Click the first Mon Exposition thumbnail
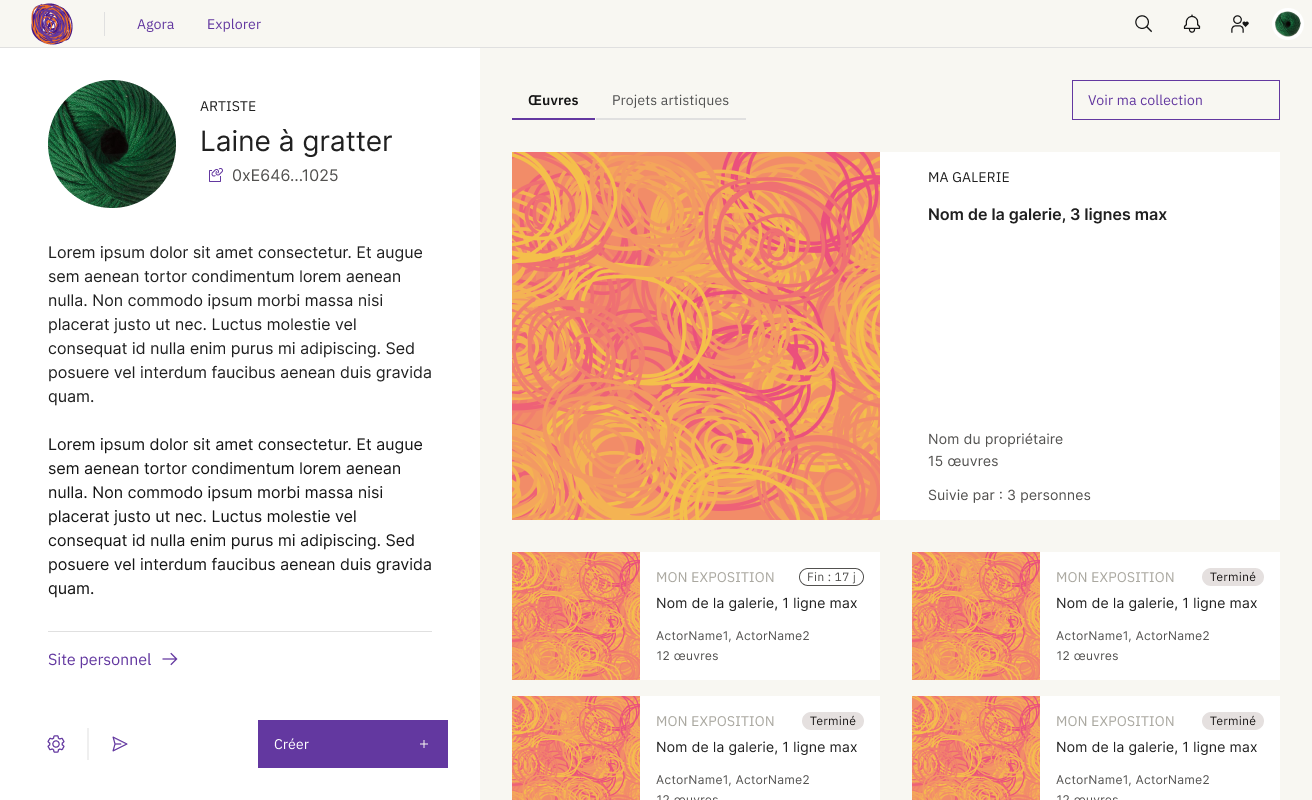The image size is (1312, 800). (x=576, y=616)
